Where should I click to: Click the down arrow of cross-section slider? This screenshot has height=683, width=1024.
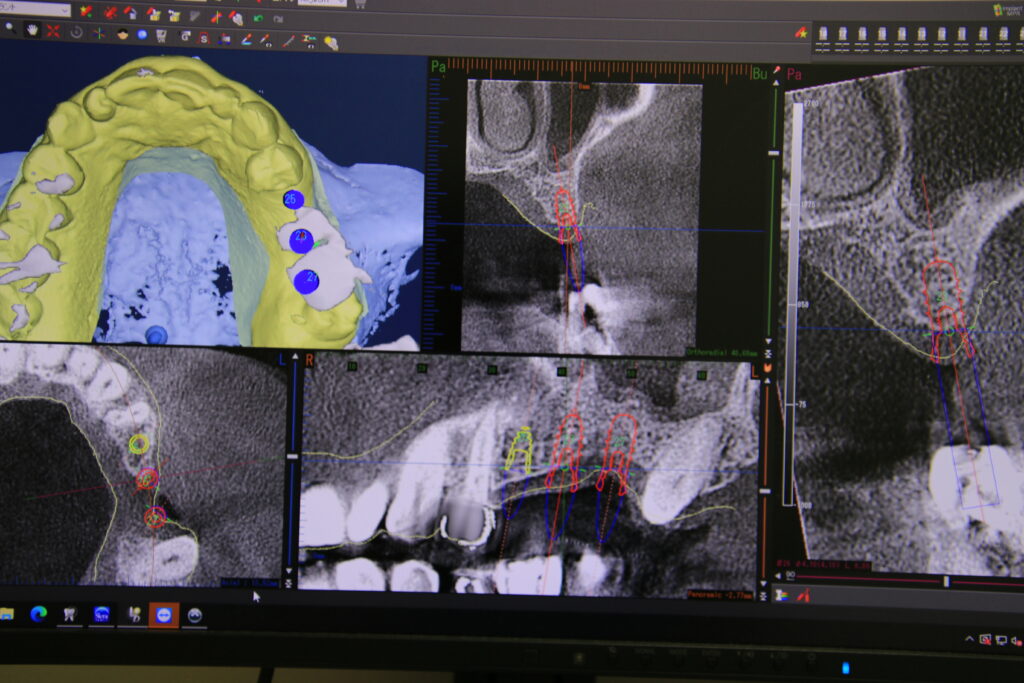pos(769,342)
